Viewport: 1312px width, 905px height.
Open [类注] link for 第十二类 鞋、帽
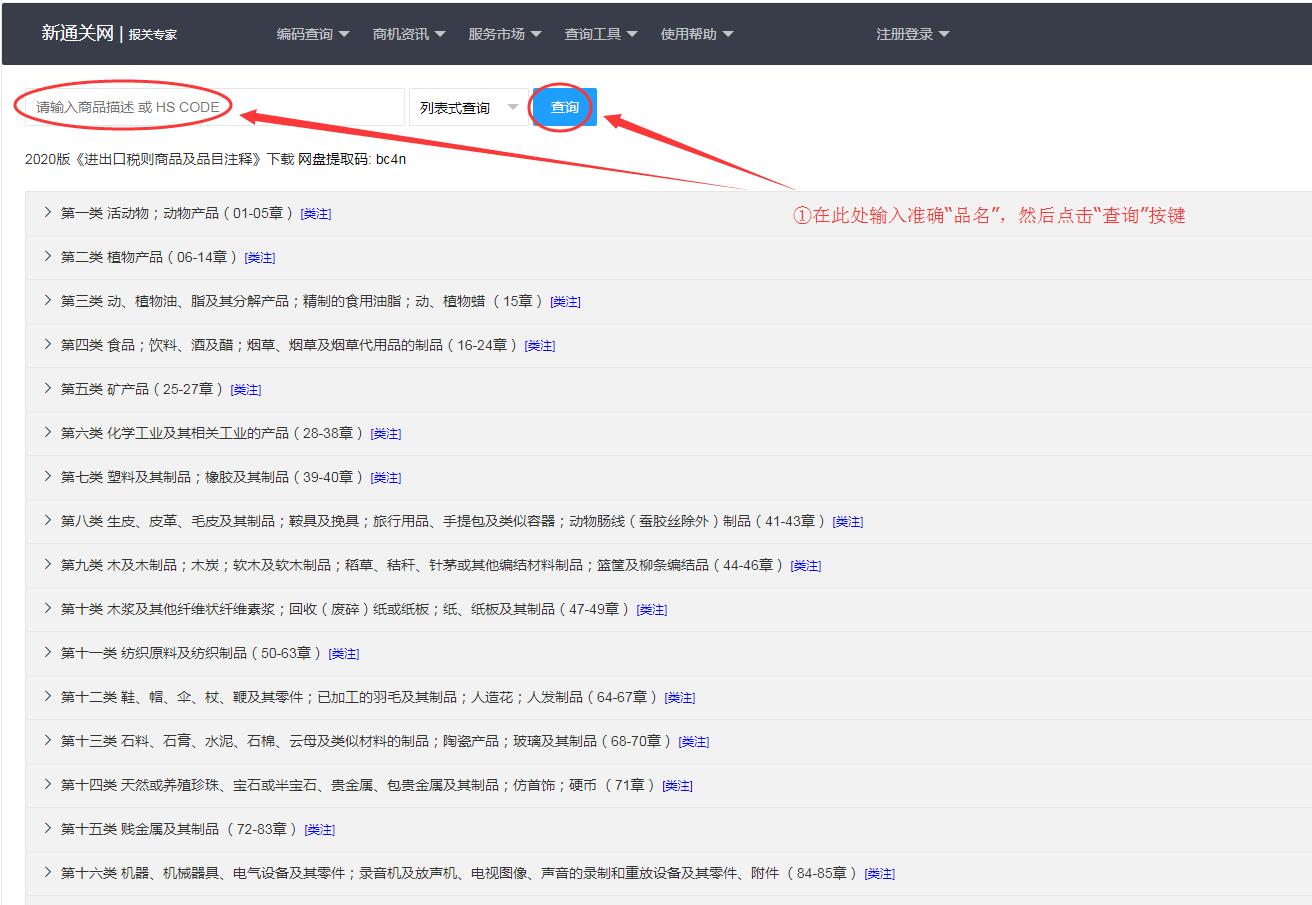coord(680,698)
